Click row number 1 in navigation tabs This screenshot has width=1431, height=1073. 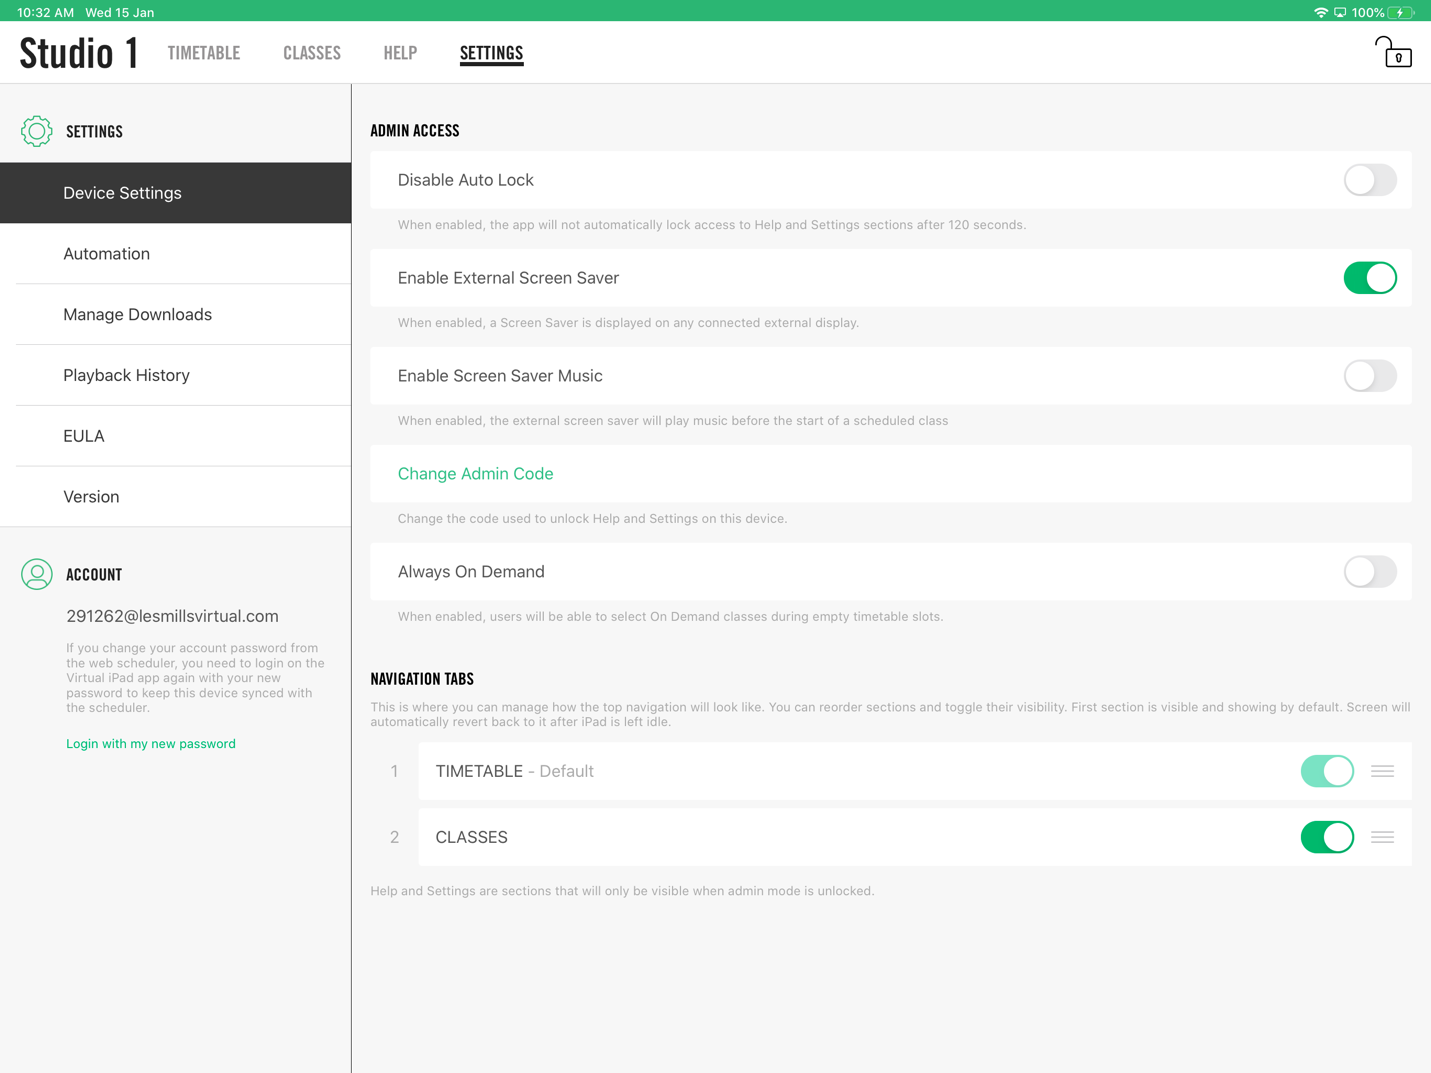[394, 771]
